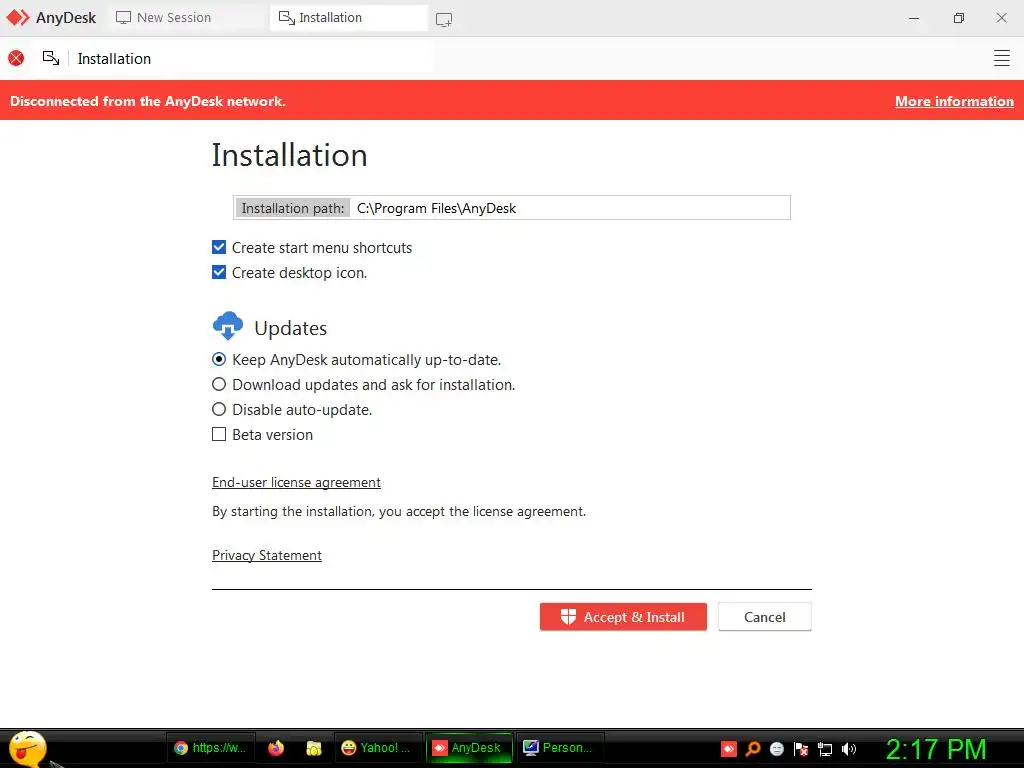Enable the Beta version checkbox
This screenshot has height=768, width=1024.
pos(219,434)
